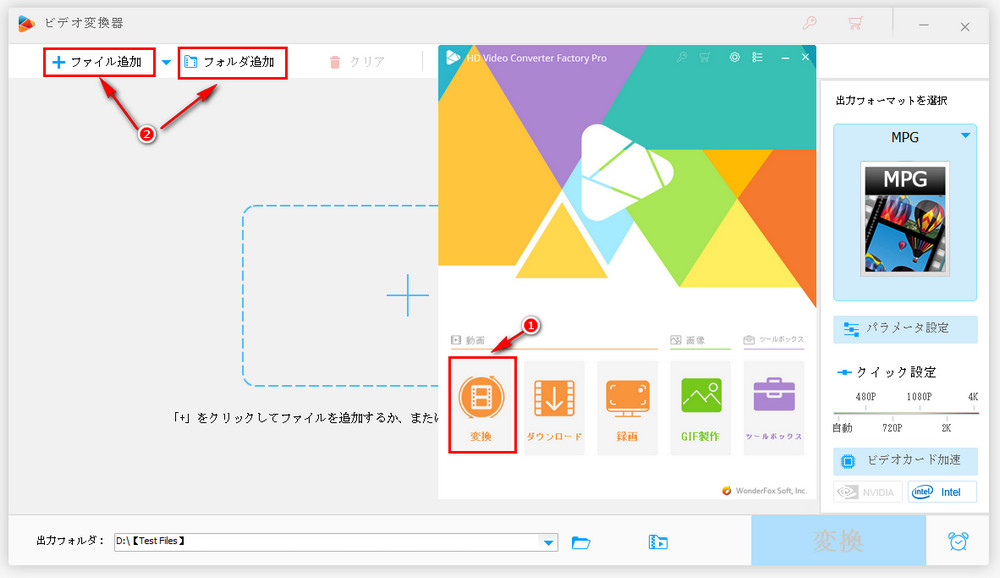Viewport: 1000px width, 578px height.
Task: Close the HD Video Converter Factory Pro window
Action: pos(805,57)
